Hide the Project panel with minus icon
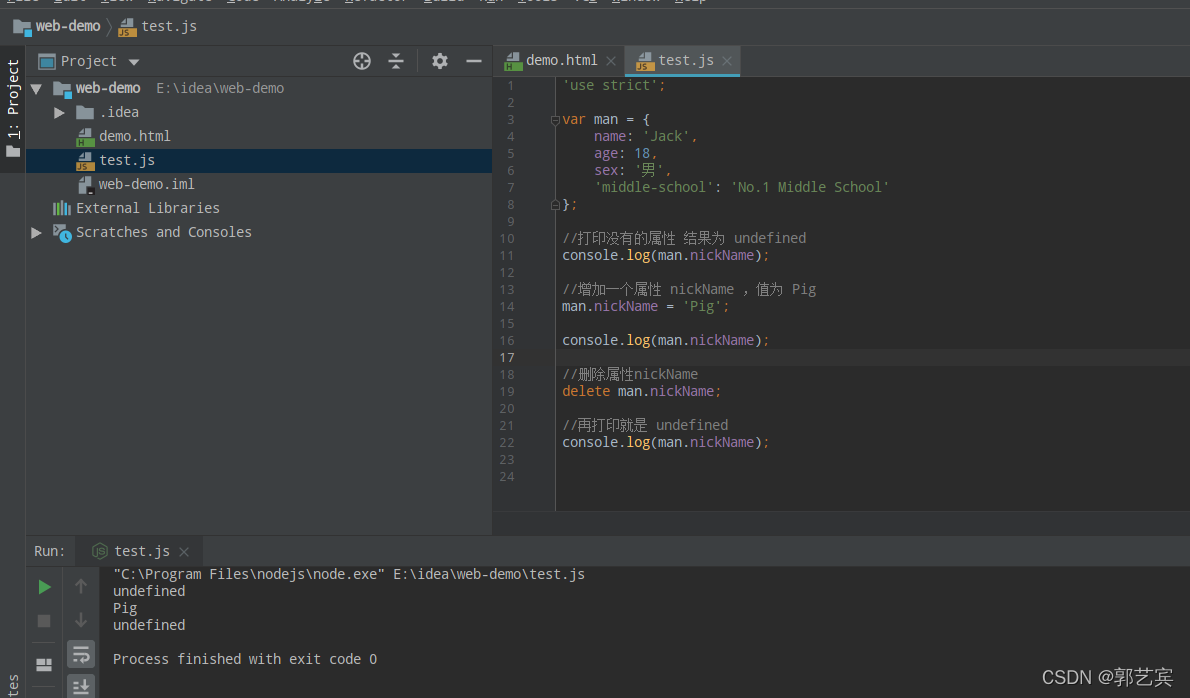Screen dimensions: 1190x698 click(474, 61)
